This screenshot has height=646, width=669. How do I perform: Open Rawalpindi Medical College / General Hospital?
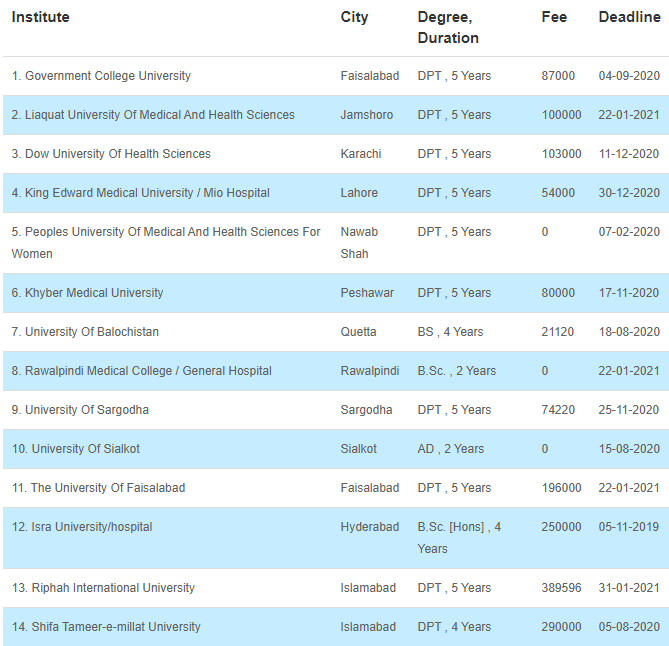click(x=142, y=371)
